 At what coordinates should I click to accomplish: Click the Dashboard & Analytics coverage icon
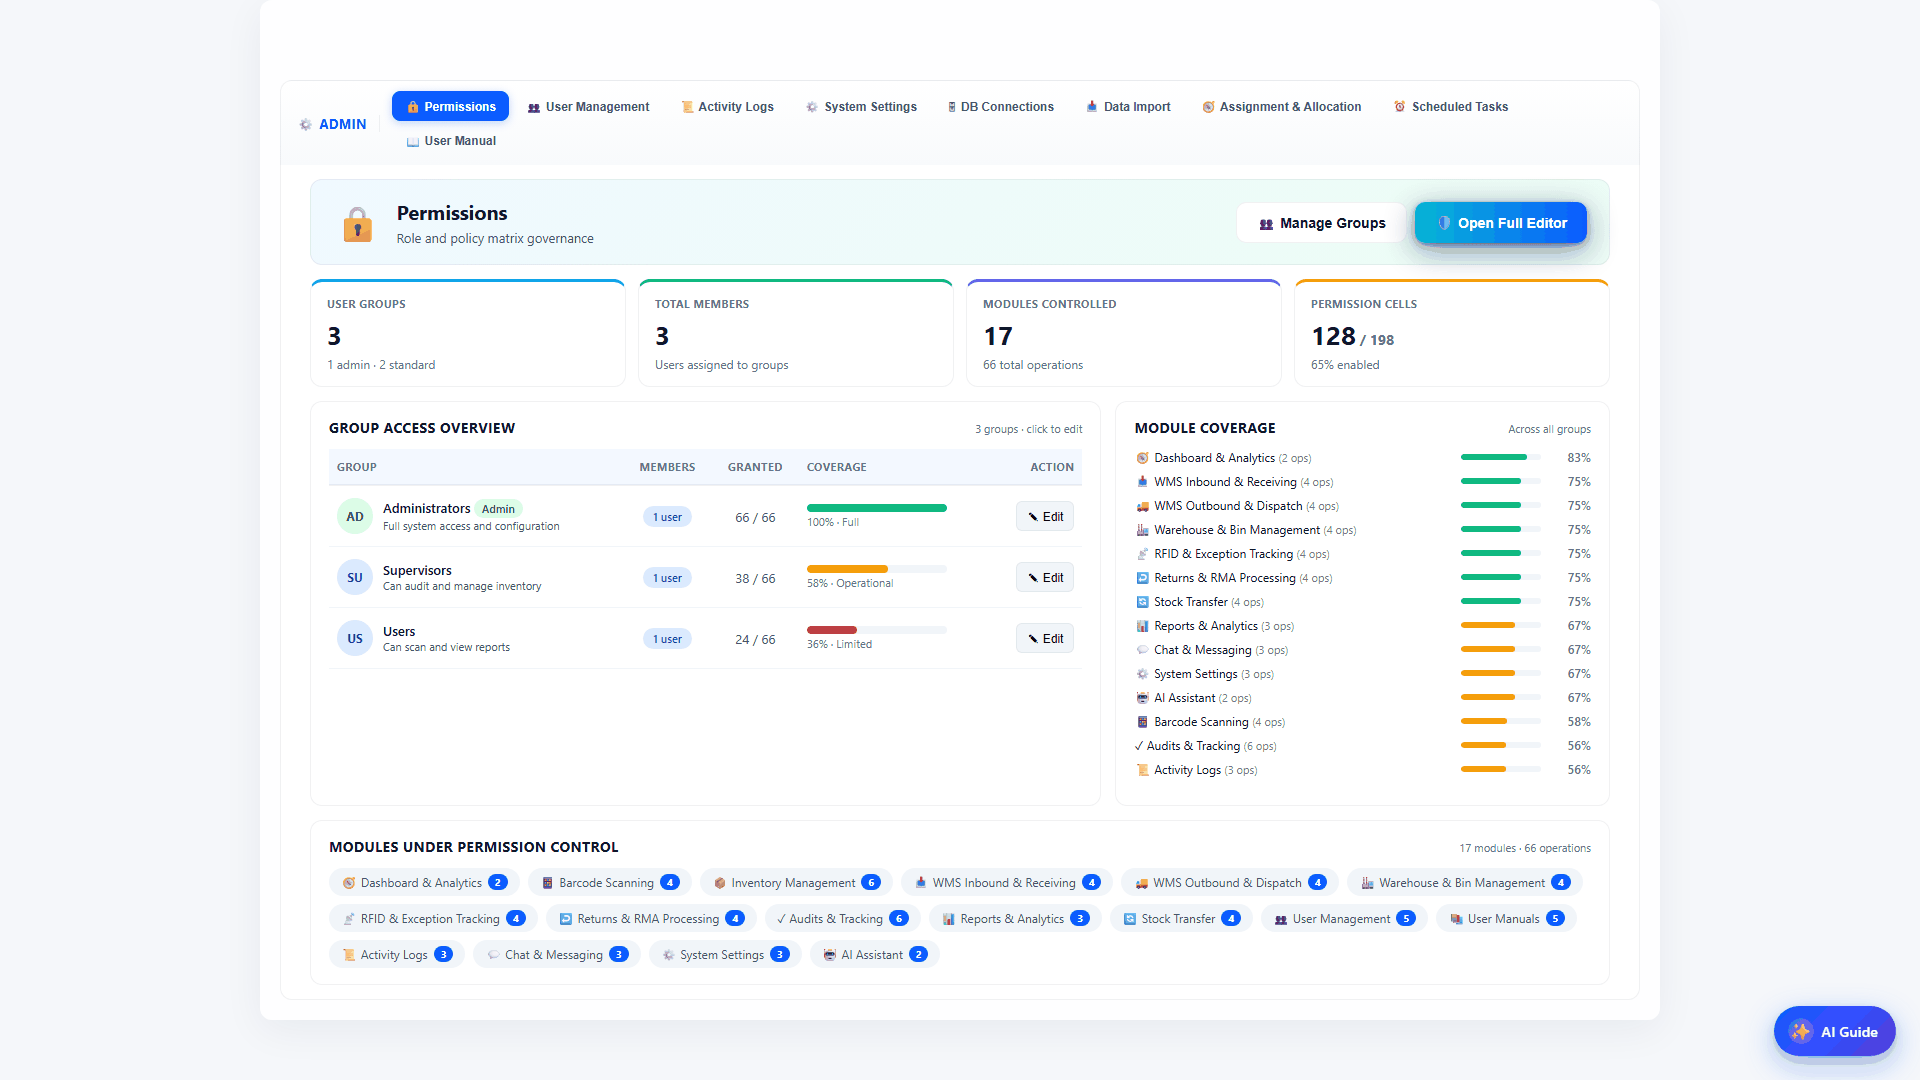[x=1142, y=458]
